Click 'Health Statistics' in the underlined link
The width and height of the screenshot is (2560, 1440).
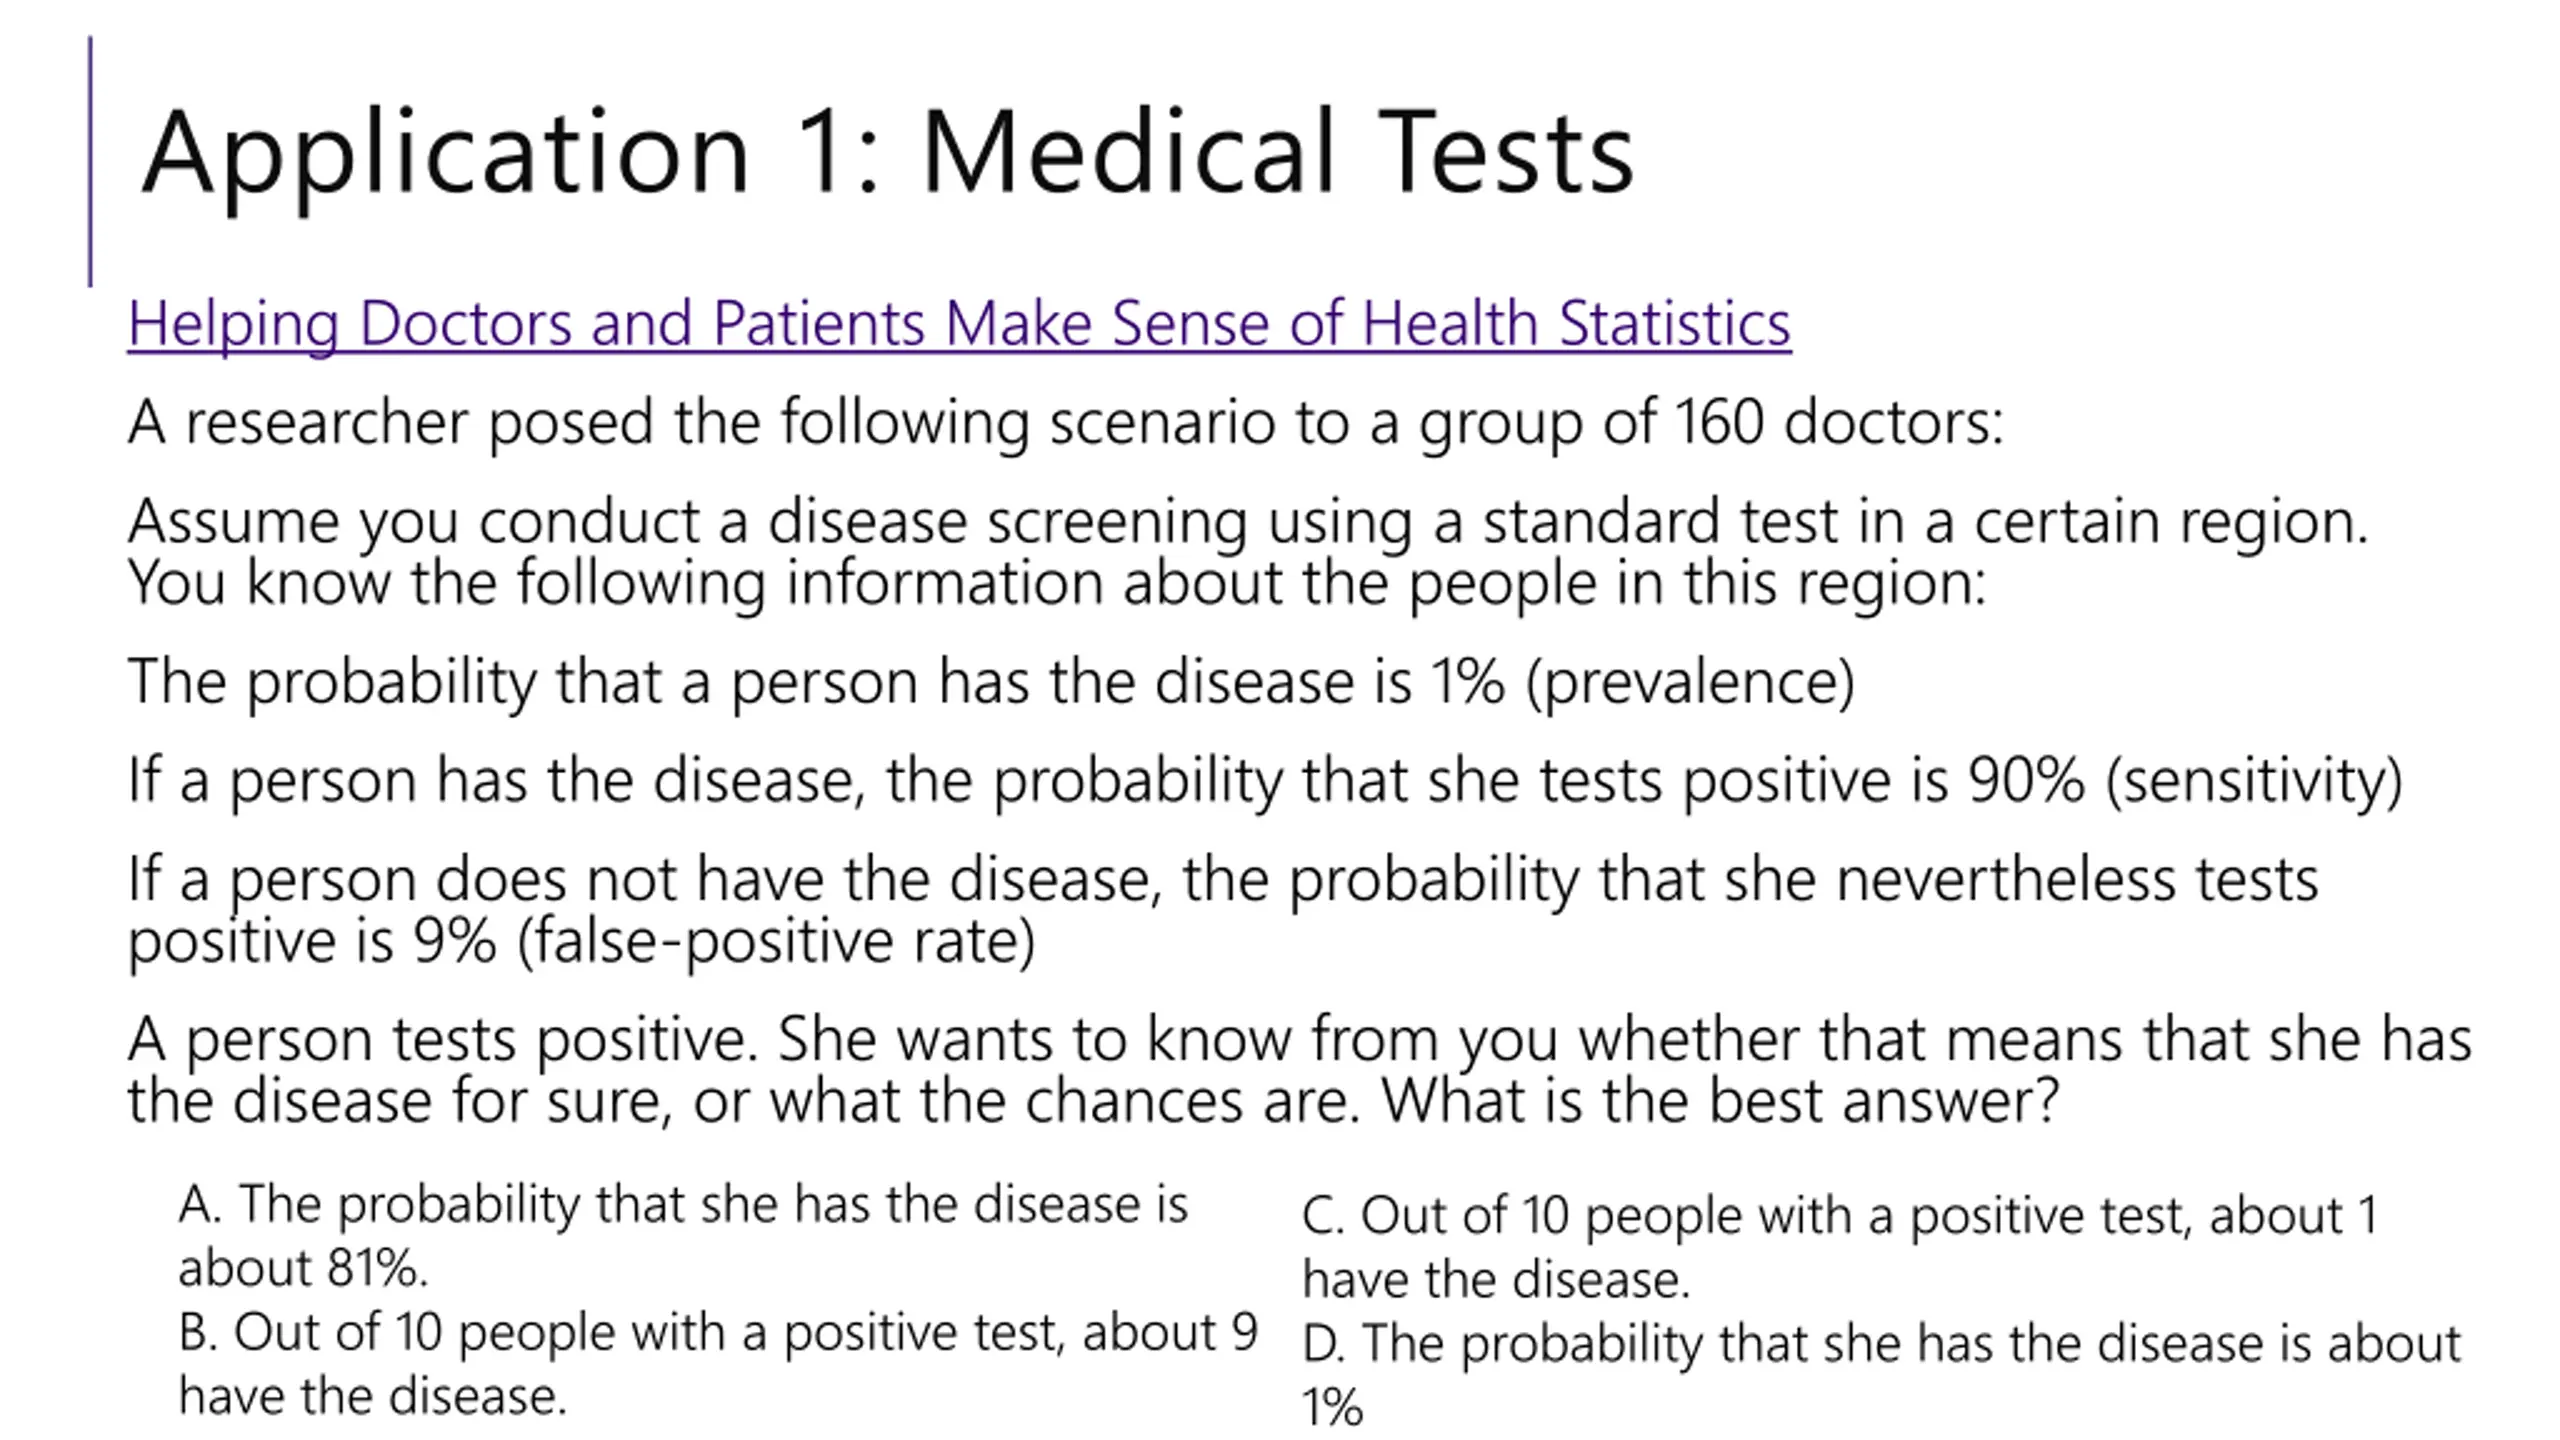coord(1576,324)
